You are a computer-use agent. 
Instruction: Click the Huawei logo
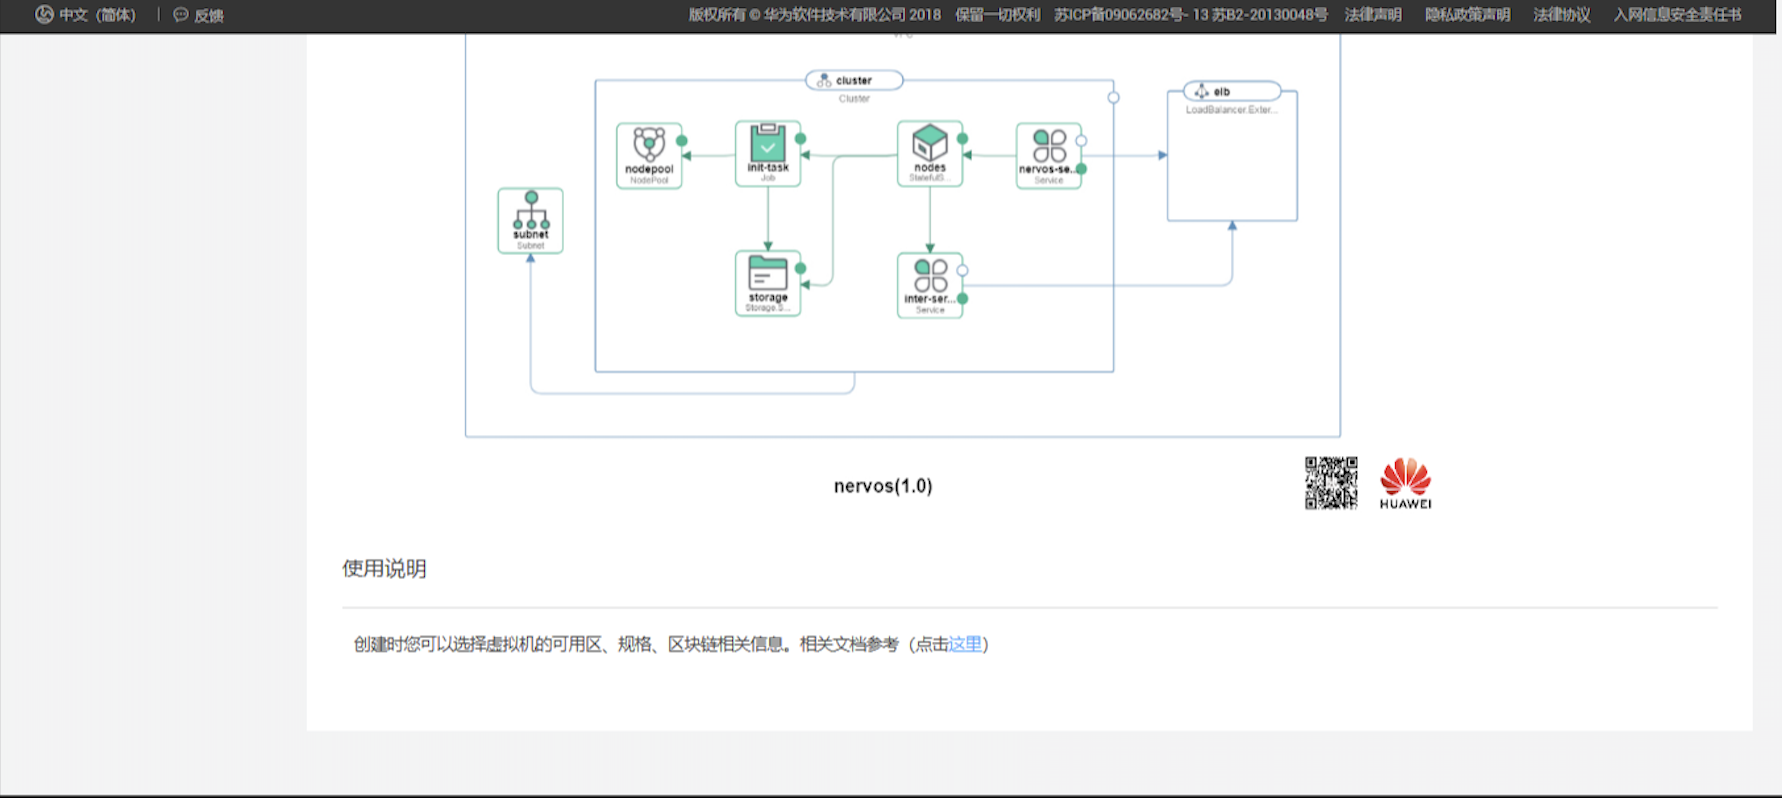1406,483
